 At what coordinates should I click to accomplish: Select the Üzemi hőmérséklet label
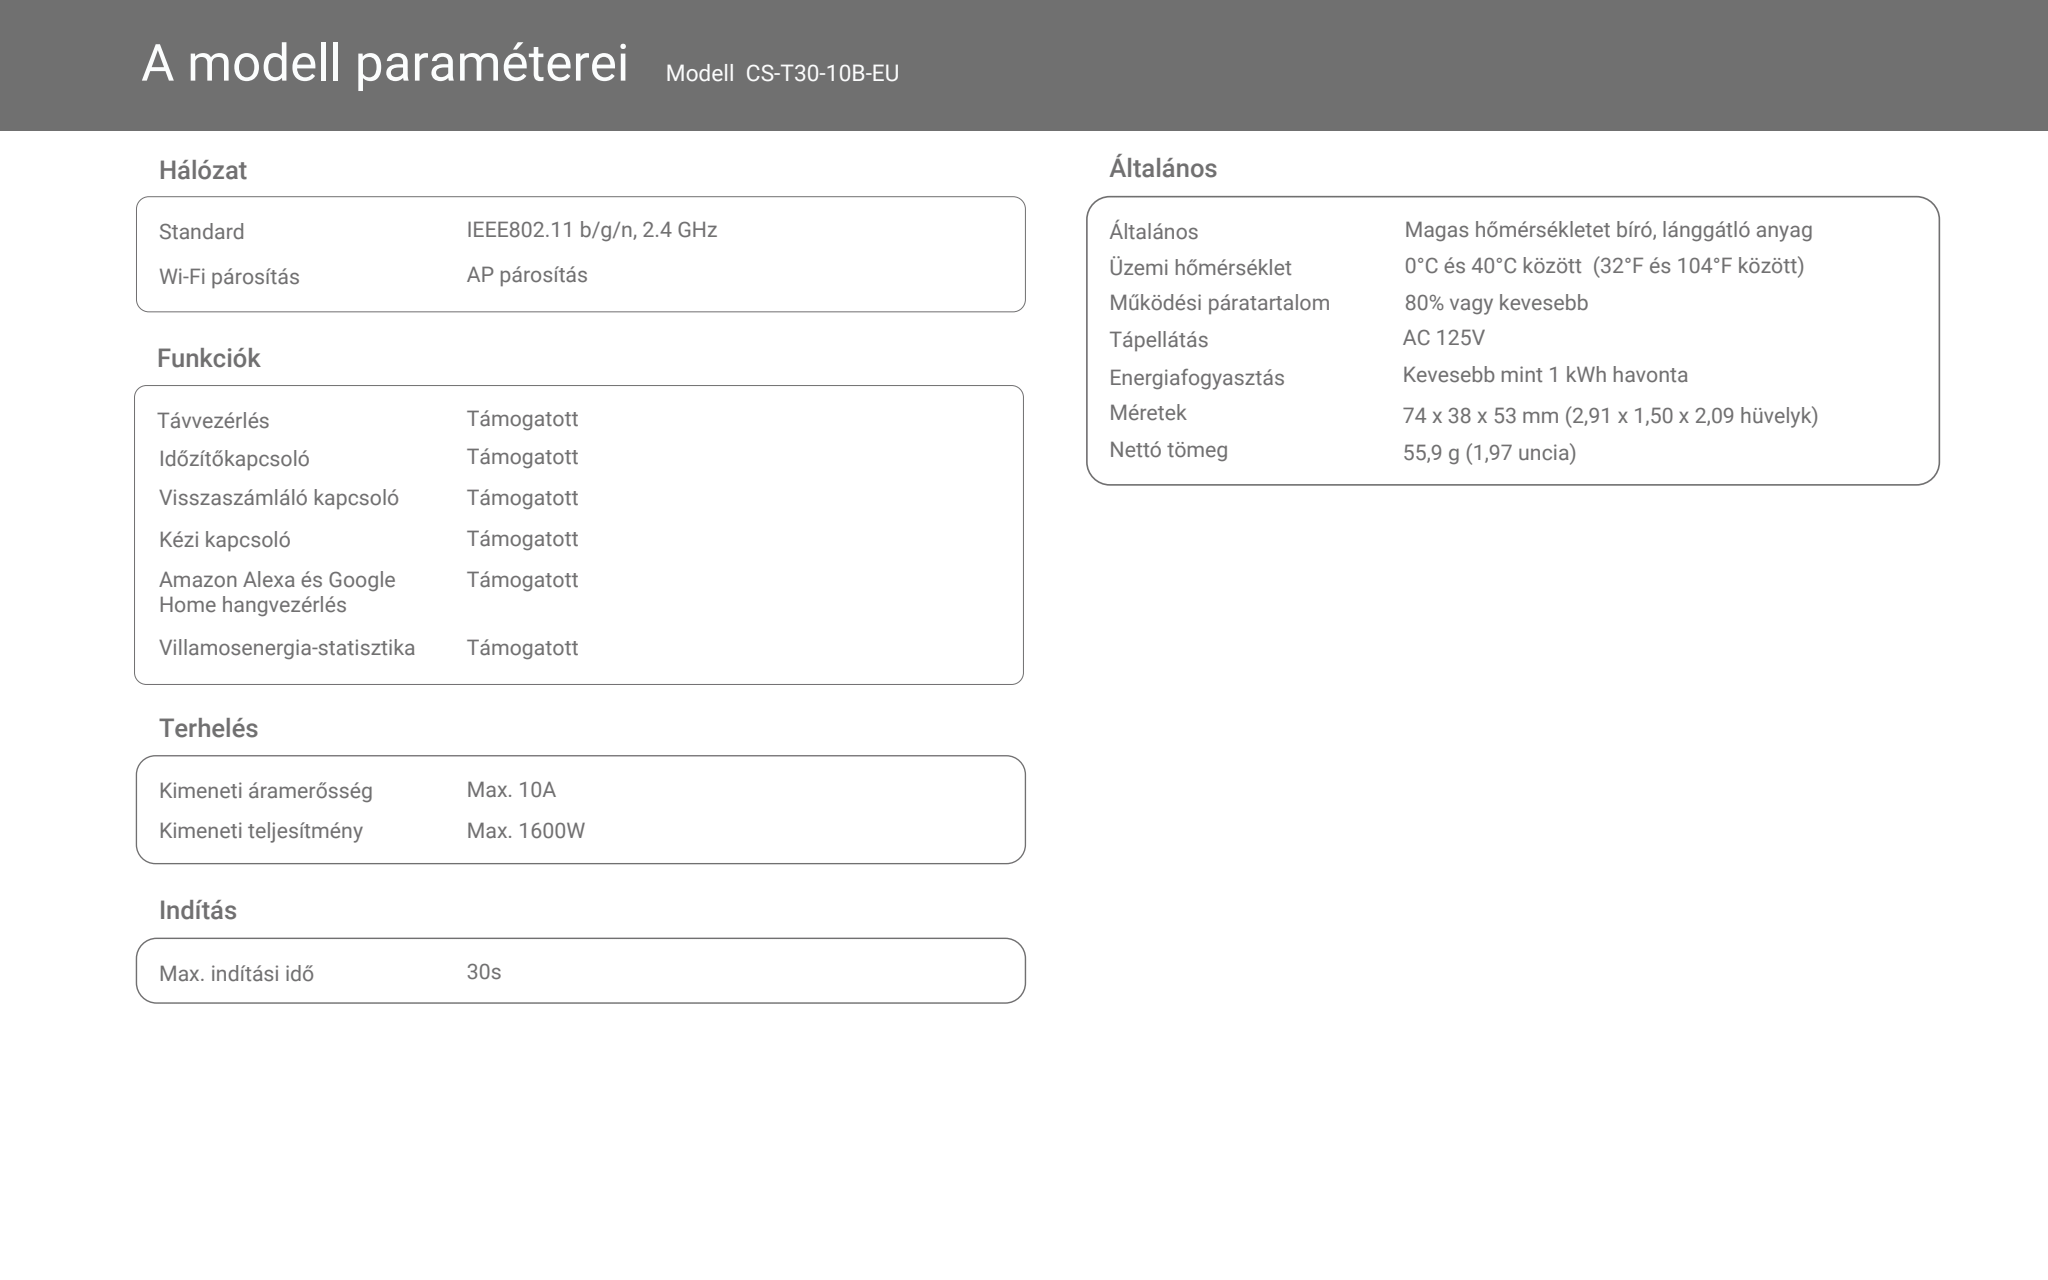click(x=1200, y=268)
